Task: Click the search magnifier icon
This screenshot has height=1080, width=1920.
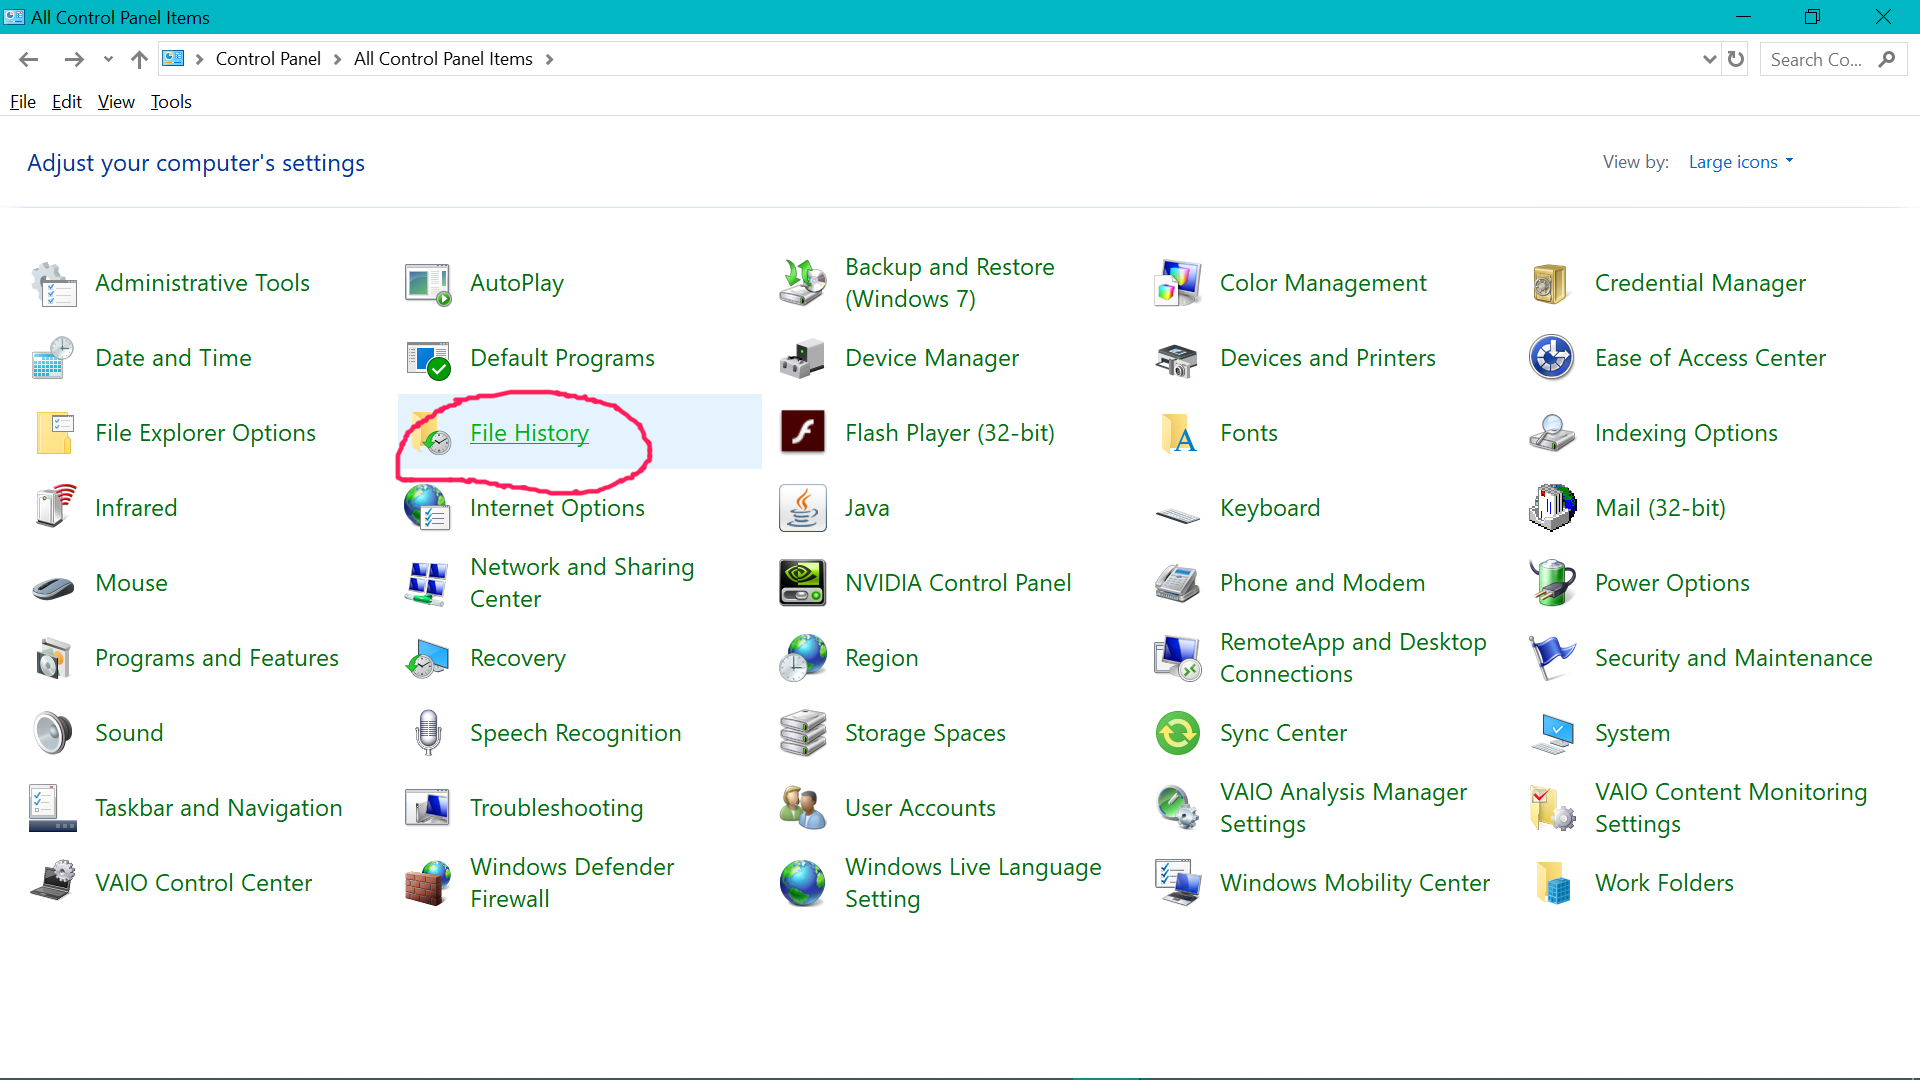Action: (1887, 59)
